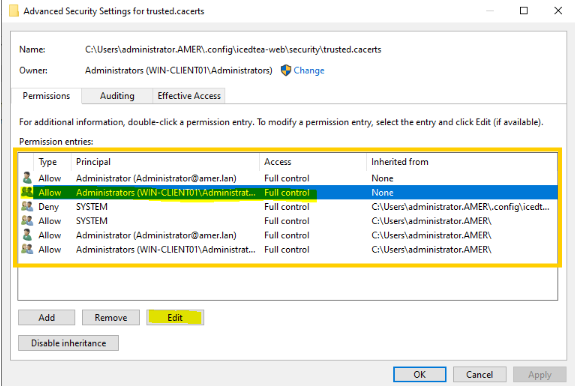Image resolution: width=575 pixels, height=386 pixels.
Task: Confirm with the OK button
Action: (x=420, y=374)
